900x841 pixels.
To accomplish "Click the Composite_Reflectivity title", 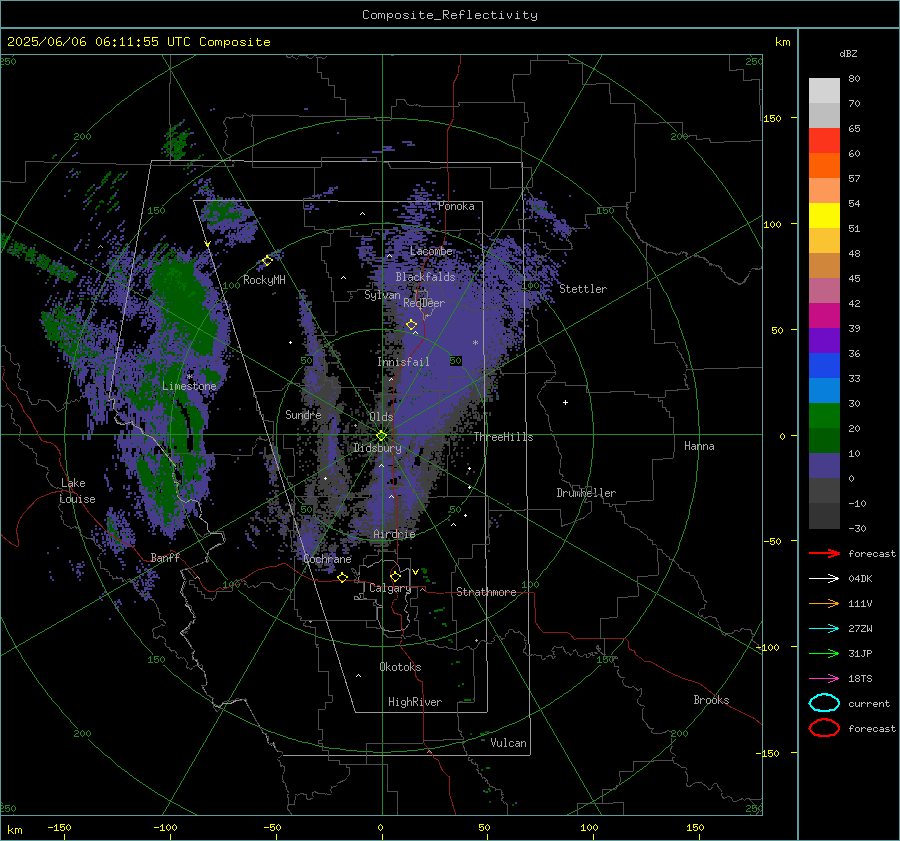I will [x=449, y=15].
